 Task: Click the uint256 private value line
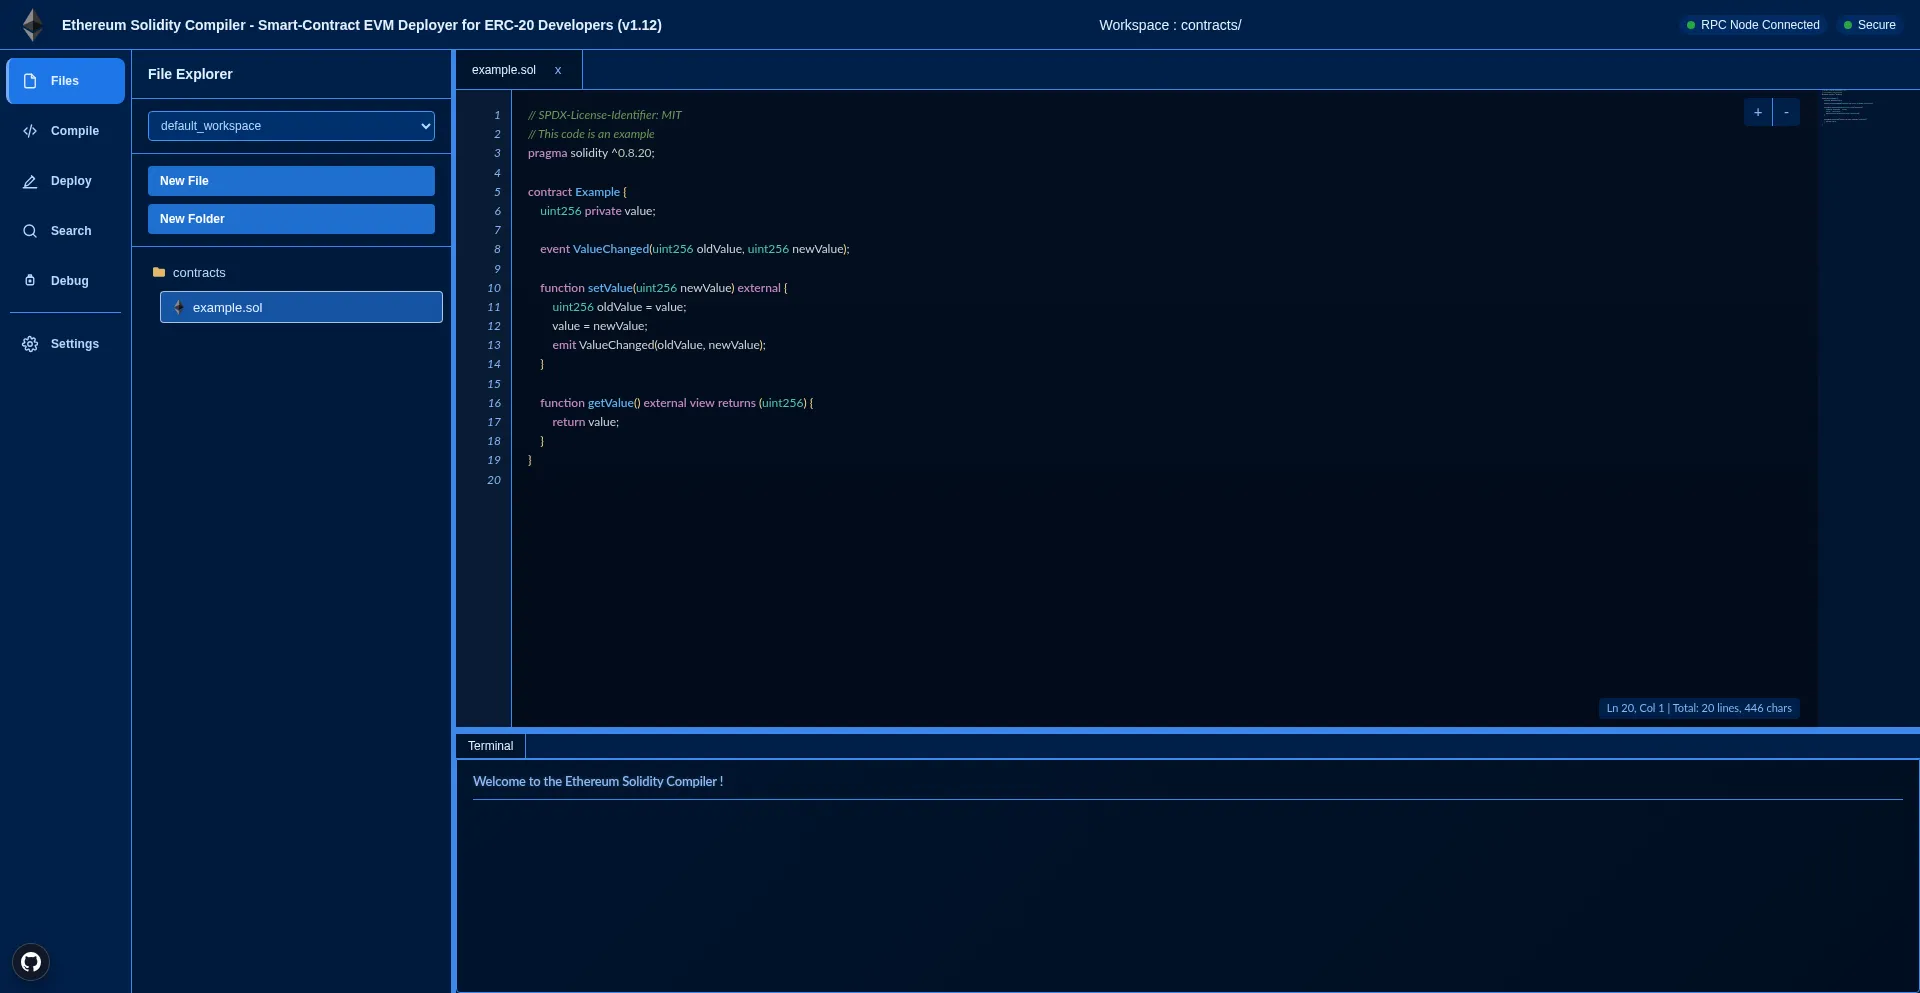[x=598, y=211]
